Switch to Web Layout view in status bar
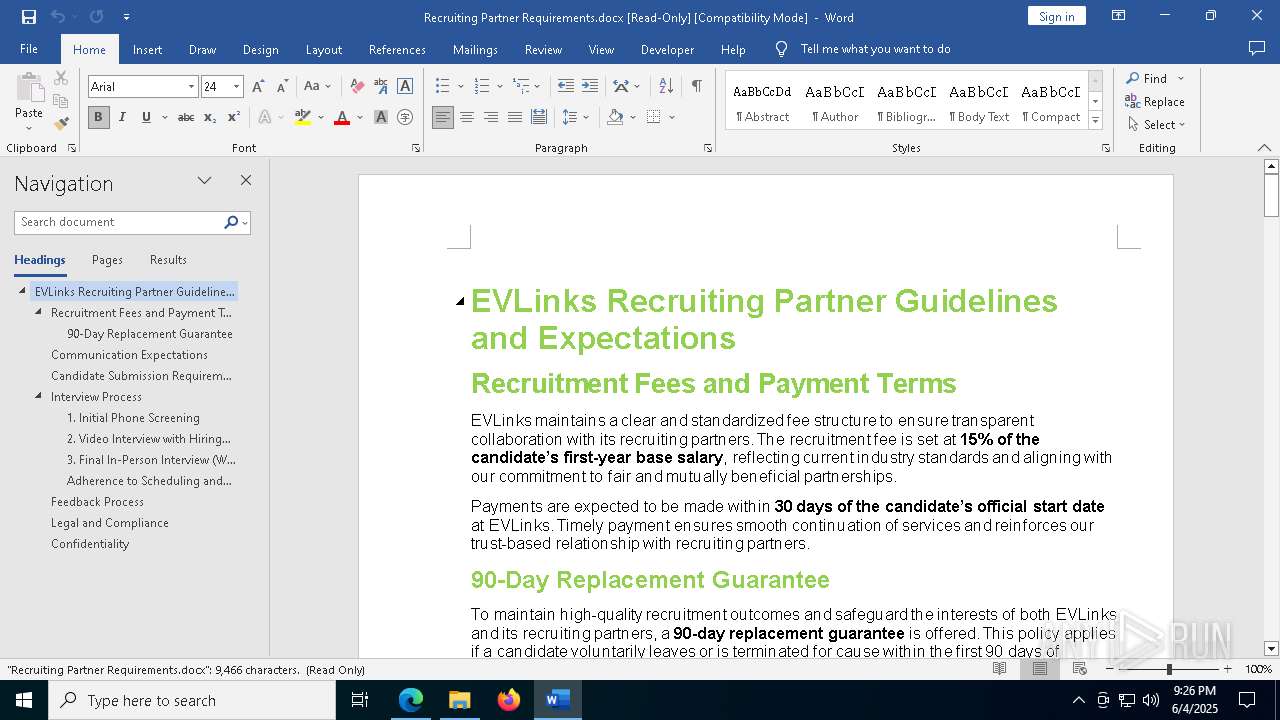This screenshot has height=720, width=1280. pos(1079,669)
